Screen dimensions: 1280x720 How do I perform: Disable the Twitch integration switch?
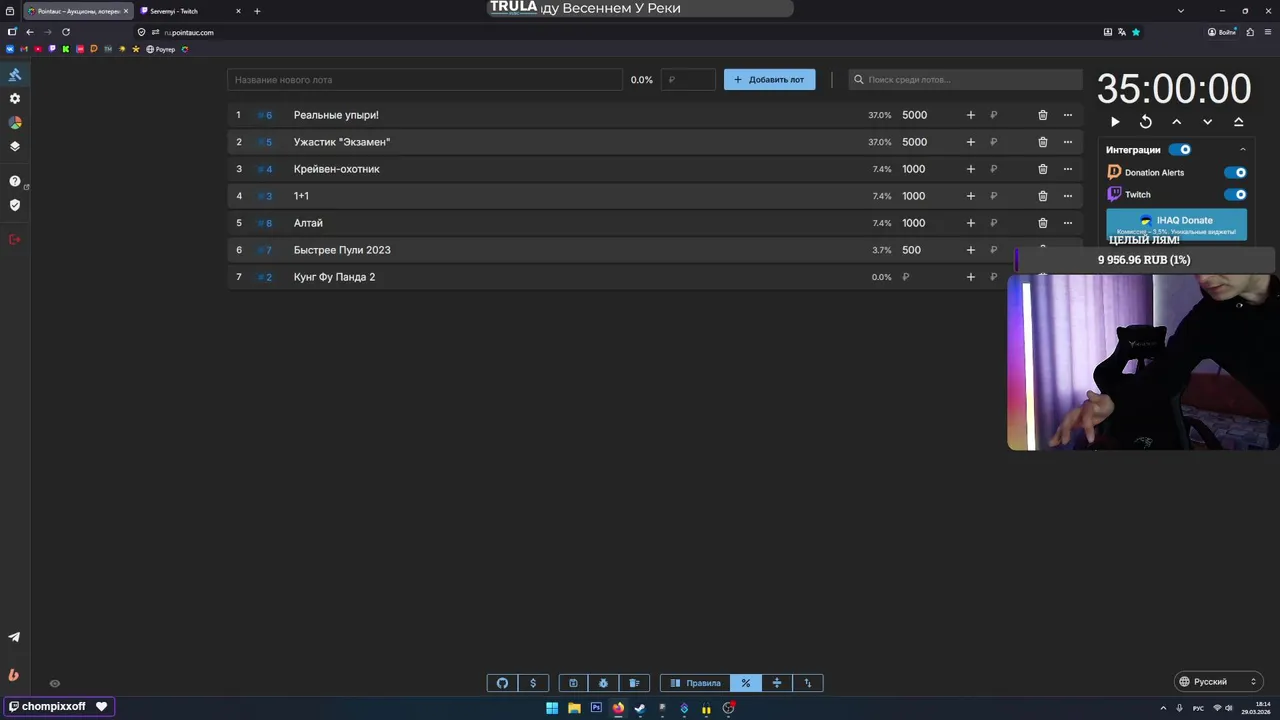coord(1236,195)
